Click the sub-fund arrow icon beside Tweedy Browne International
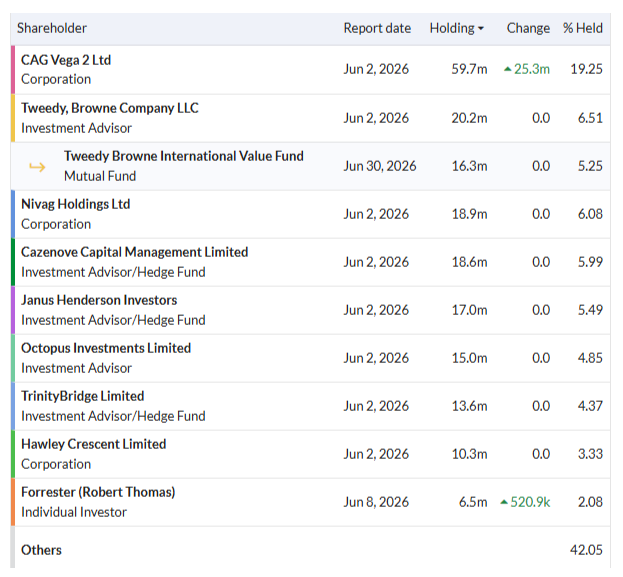The width and height of the screenshot is (623, 577). 37,167
